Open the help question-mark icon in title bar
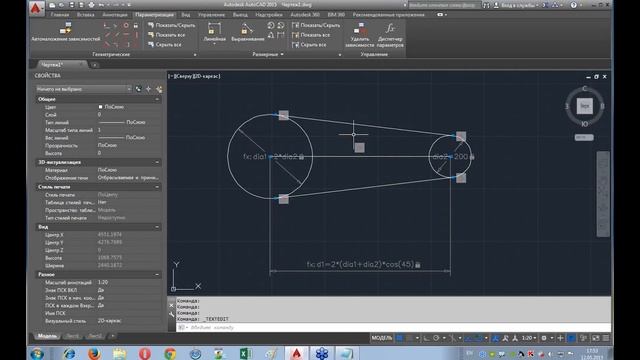 (573, 5)
